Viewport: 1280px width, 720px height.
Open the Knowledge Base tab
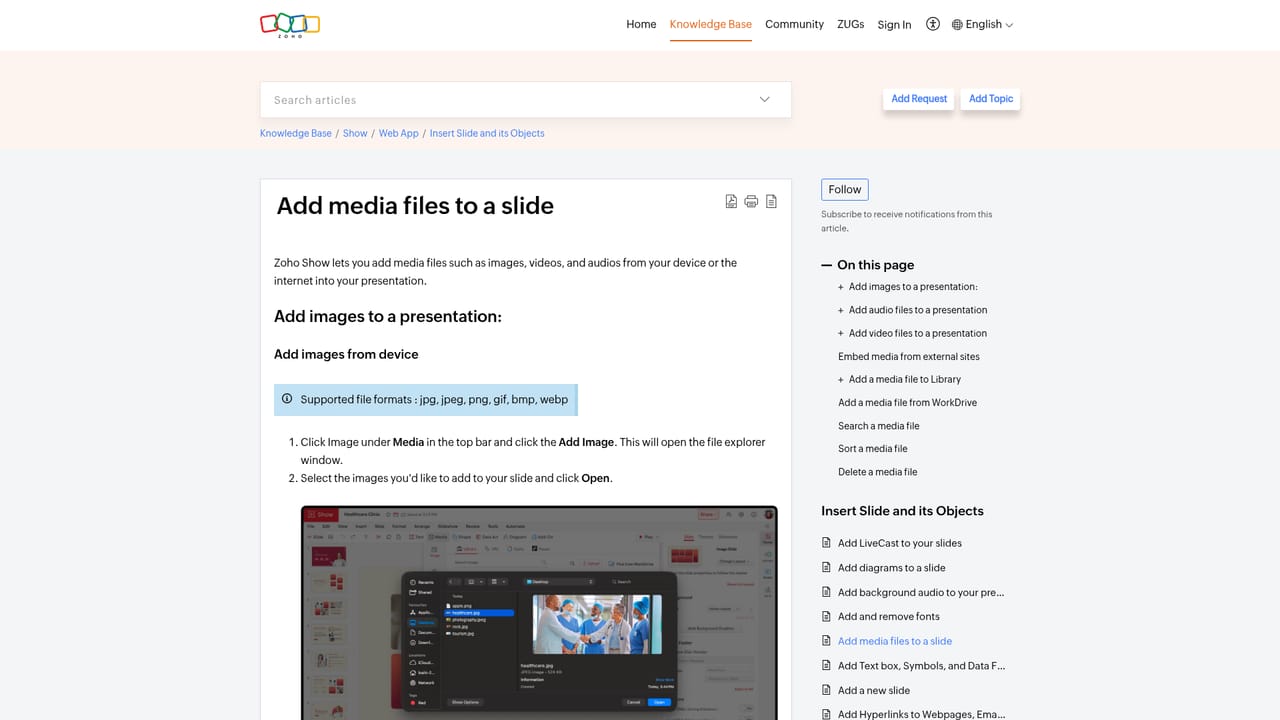[x=711, y=25]
